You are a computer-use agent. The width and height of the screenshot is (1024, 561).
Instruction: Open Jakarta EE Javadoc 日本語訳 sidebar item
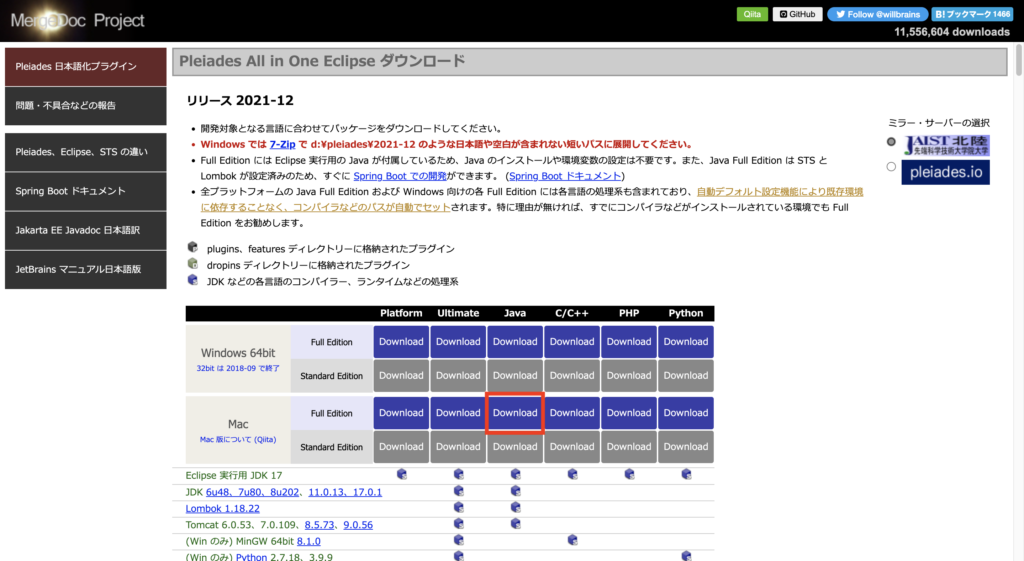tap(86, 231)
